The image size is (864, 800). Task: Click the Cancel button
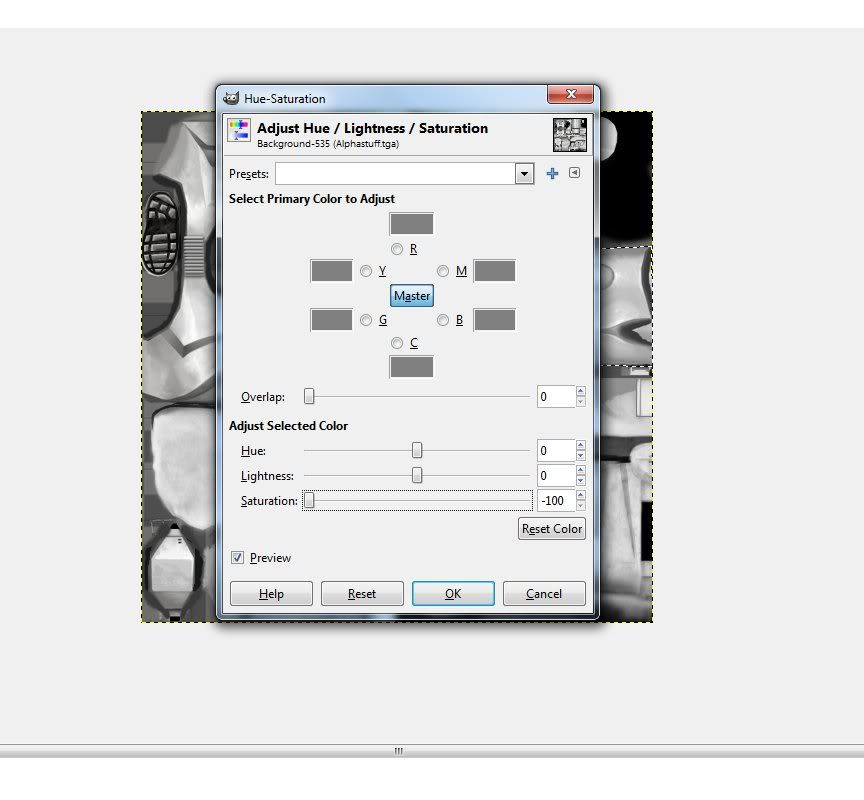click(x=544, y=594)
